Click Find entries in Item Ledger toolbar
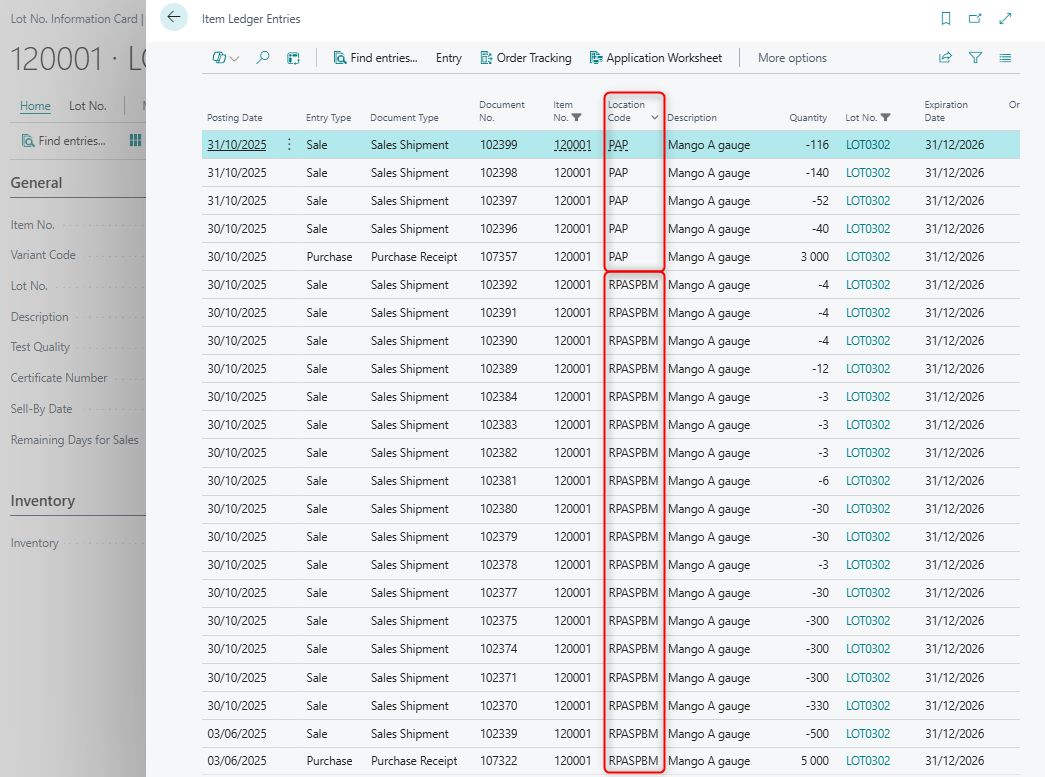The height and width of the screenshot is (777, 1045). tap(375, 58)
